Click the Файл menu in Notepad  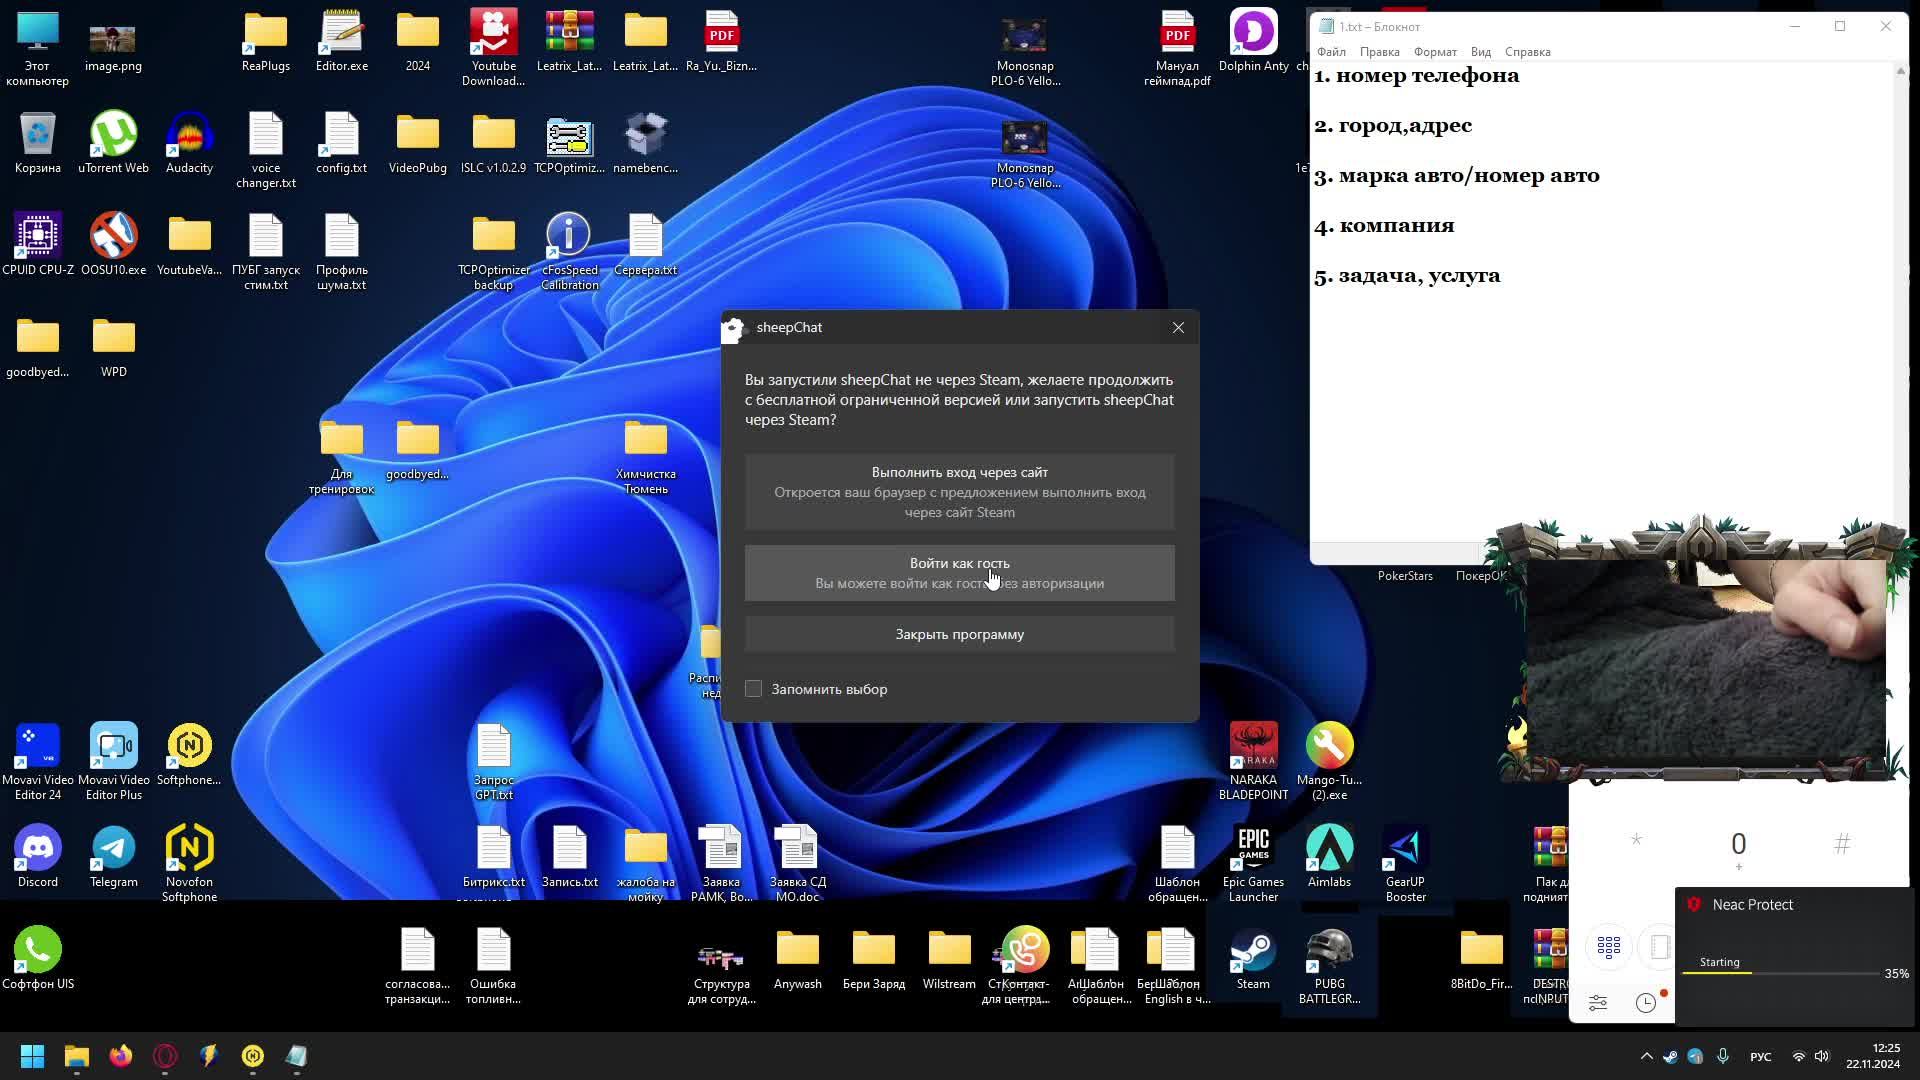coord(1332,51)
